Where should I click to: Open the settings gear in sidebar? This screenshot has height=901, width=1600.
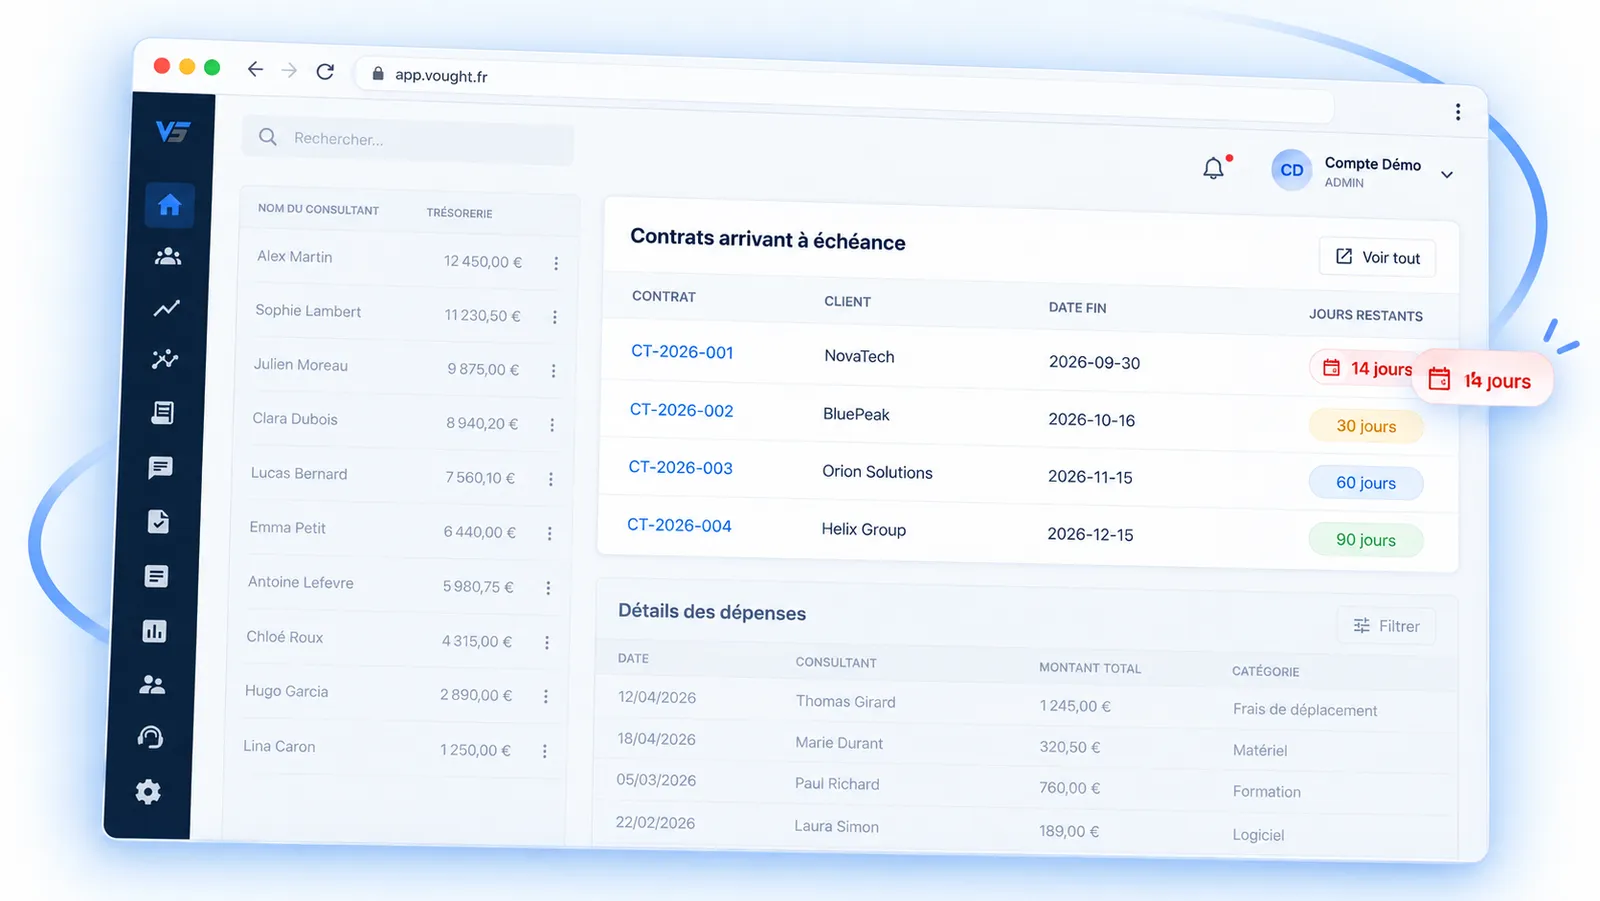coord(148,792)
